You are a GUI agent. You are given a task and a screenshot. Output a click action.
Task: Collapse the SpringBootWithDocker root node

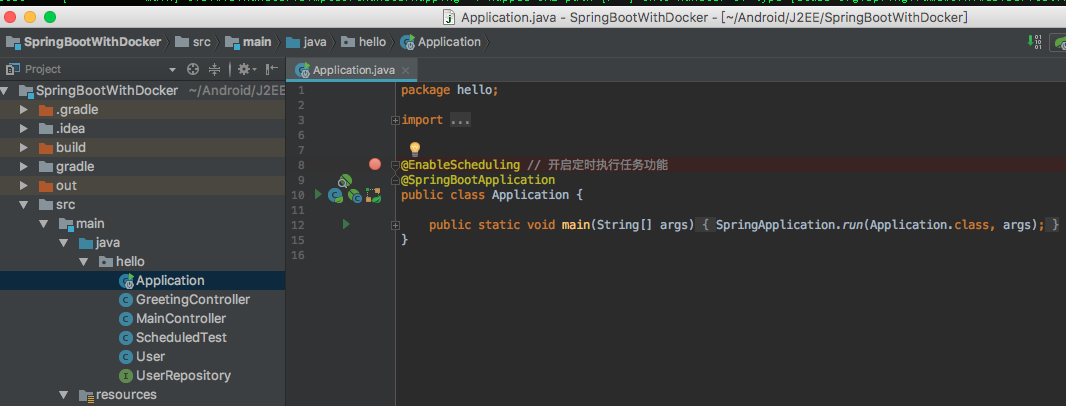(x=5, y=90)
